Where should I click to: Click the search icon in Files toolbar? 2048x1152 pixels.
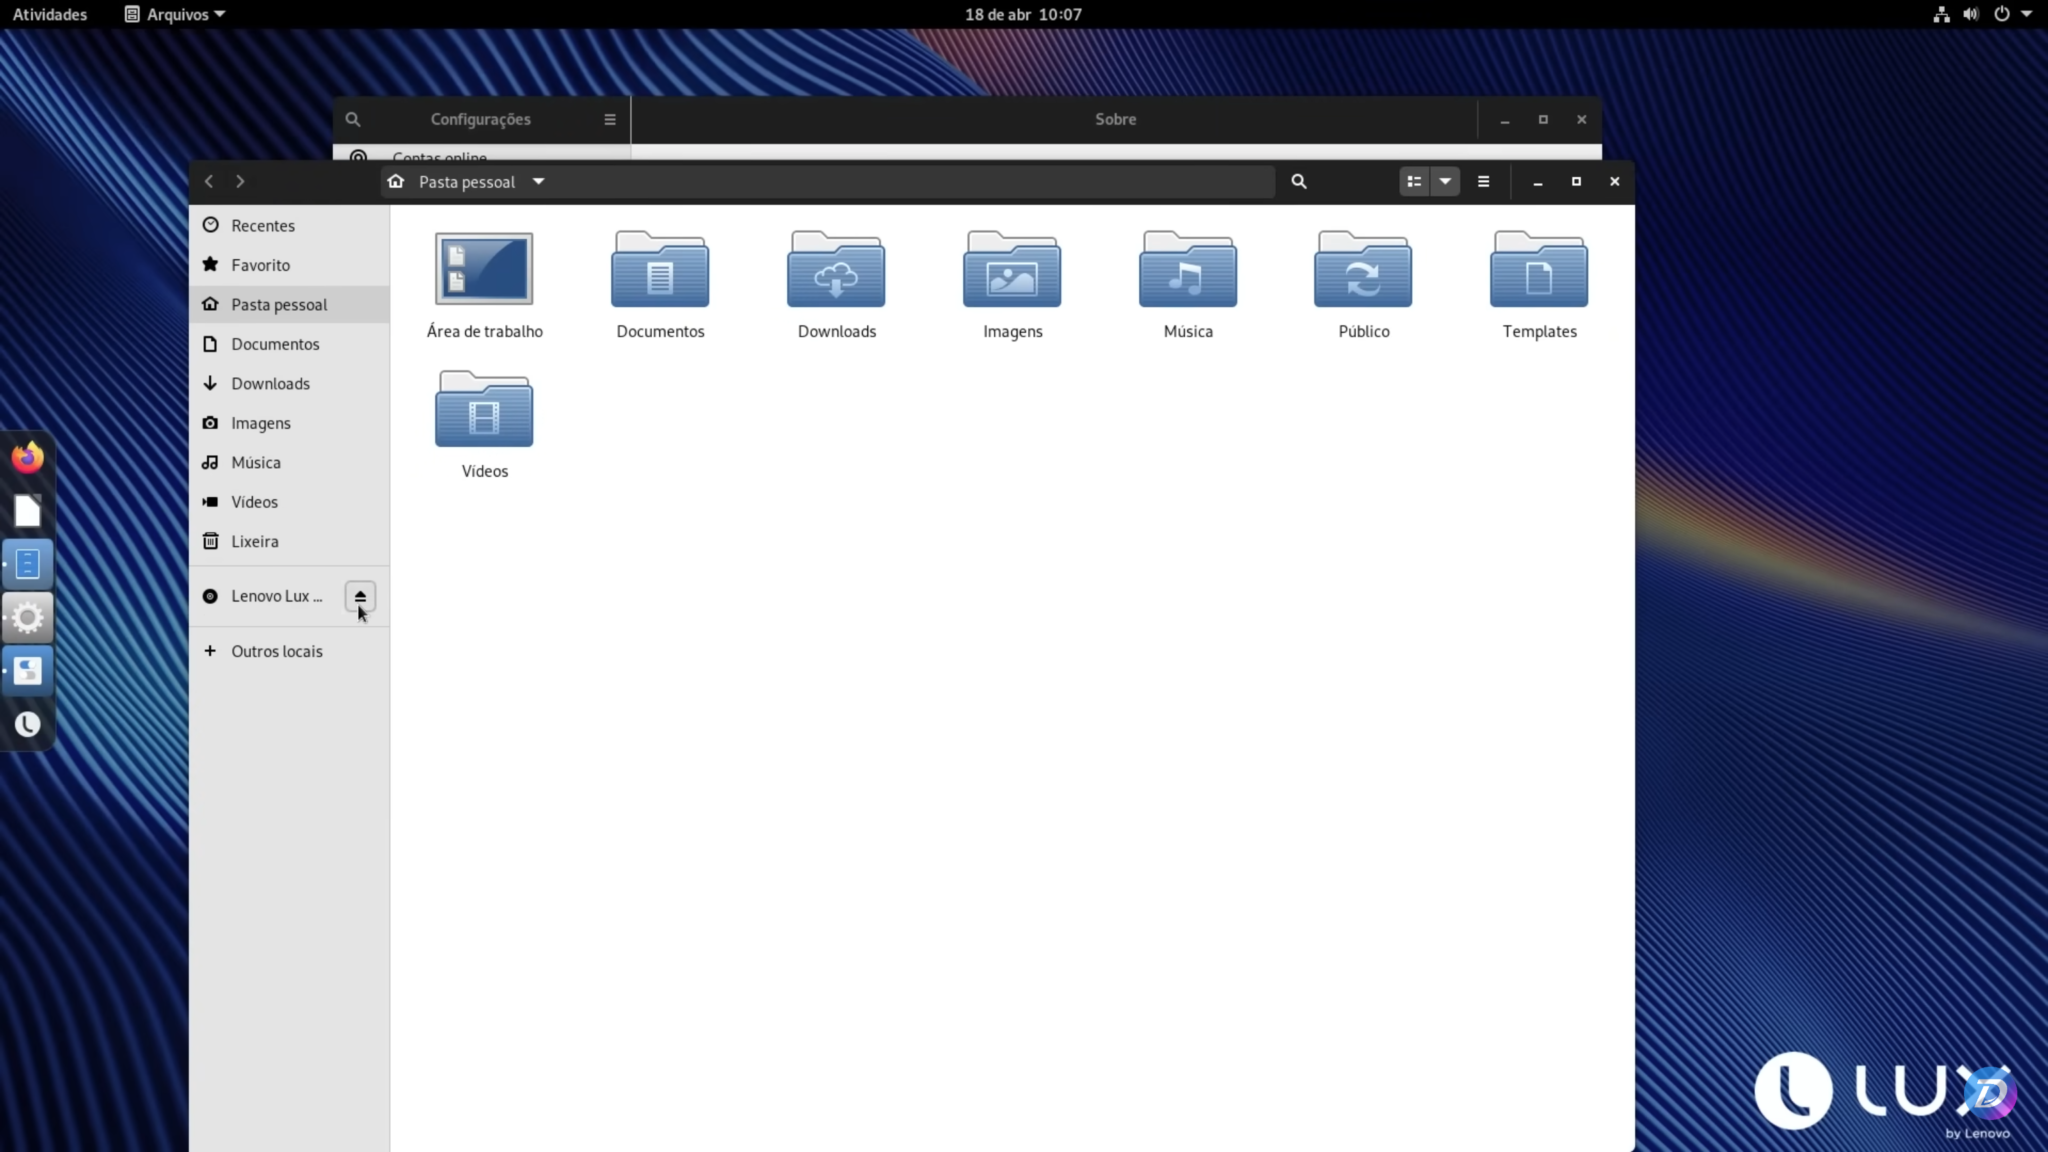coord(1298,181)
